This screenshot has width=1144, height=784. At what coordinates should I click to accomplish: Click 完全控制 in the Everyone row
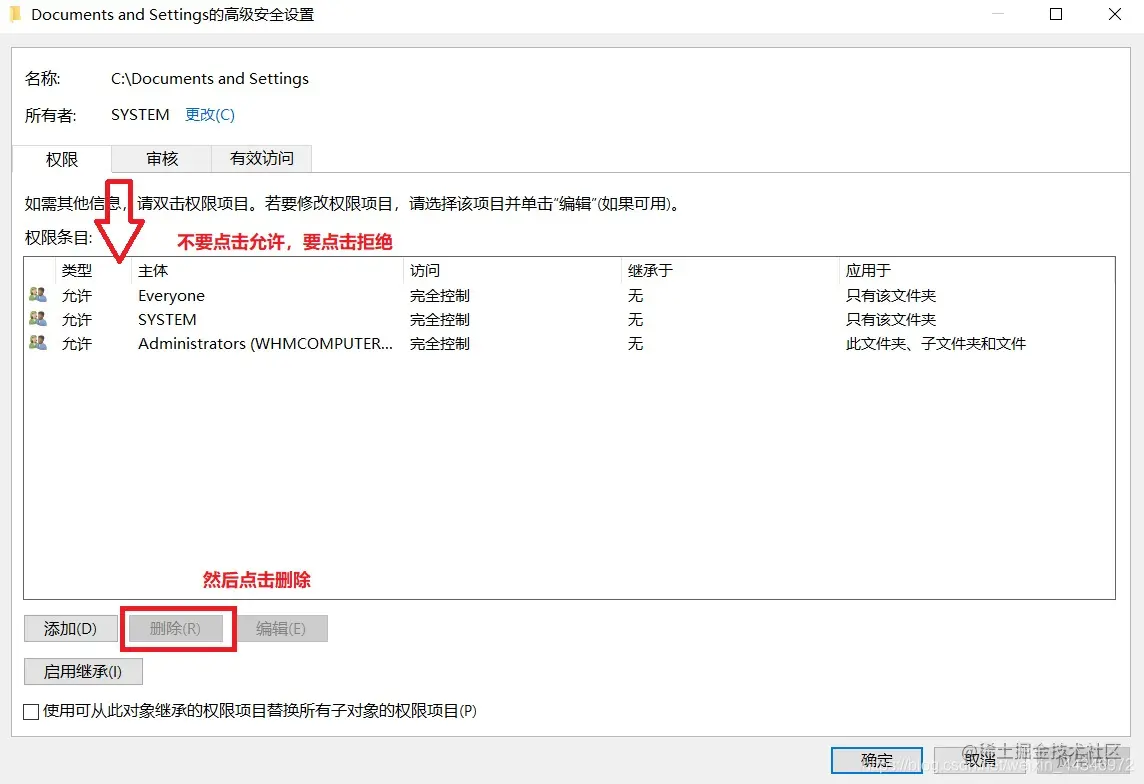pos(439,295)
